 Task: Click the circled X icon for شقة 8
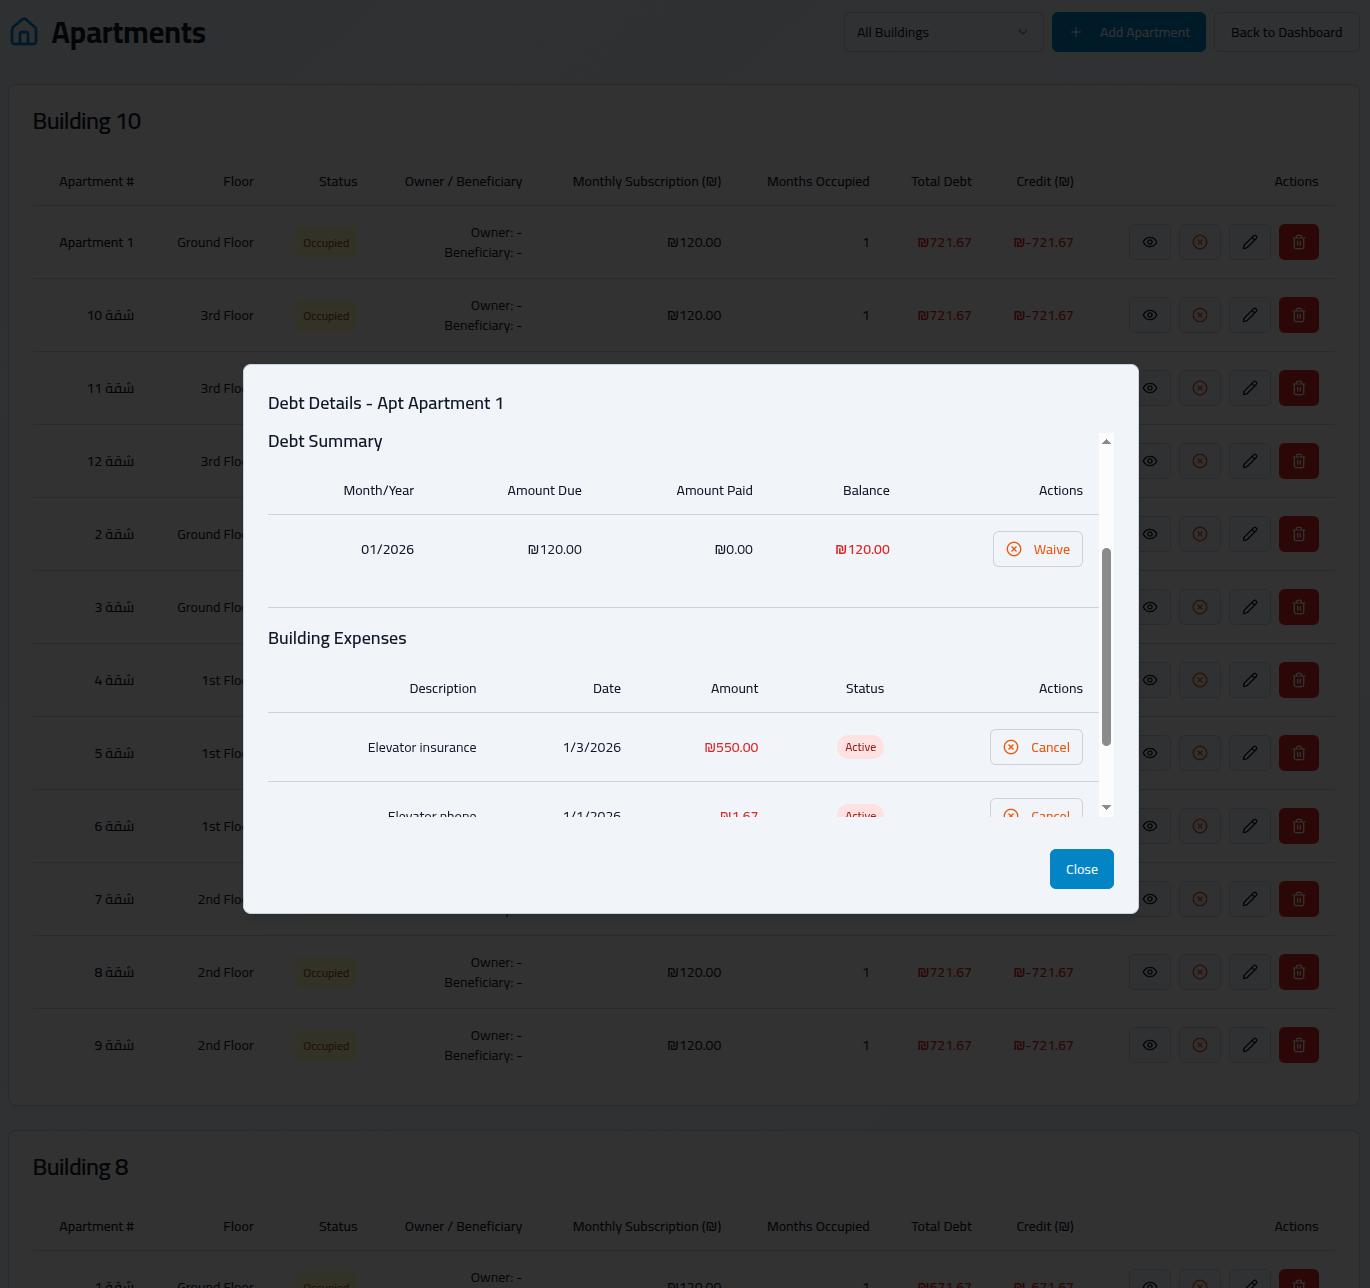coord(1199,972)
